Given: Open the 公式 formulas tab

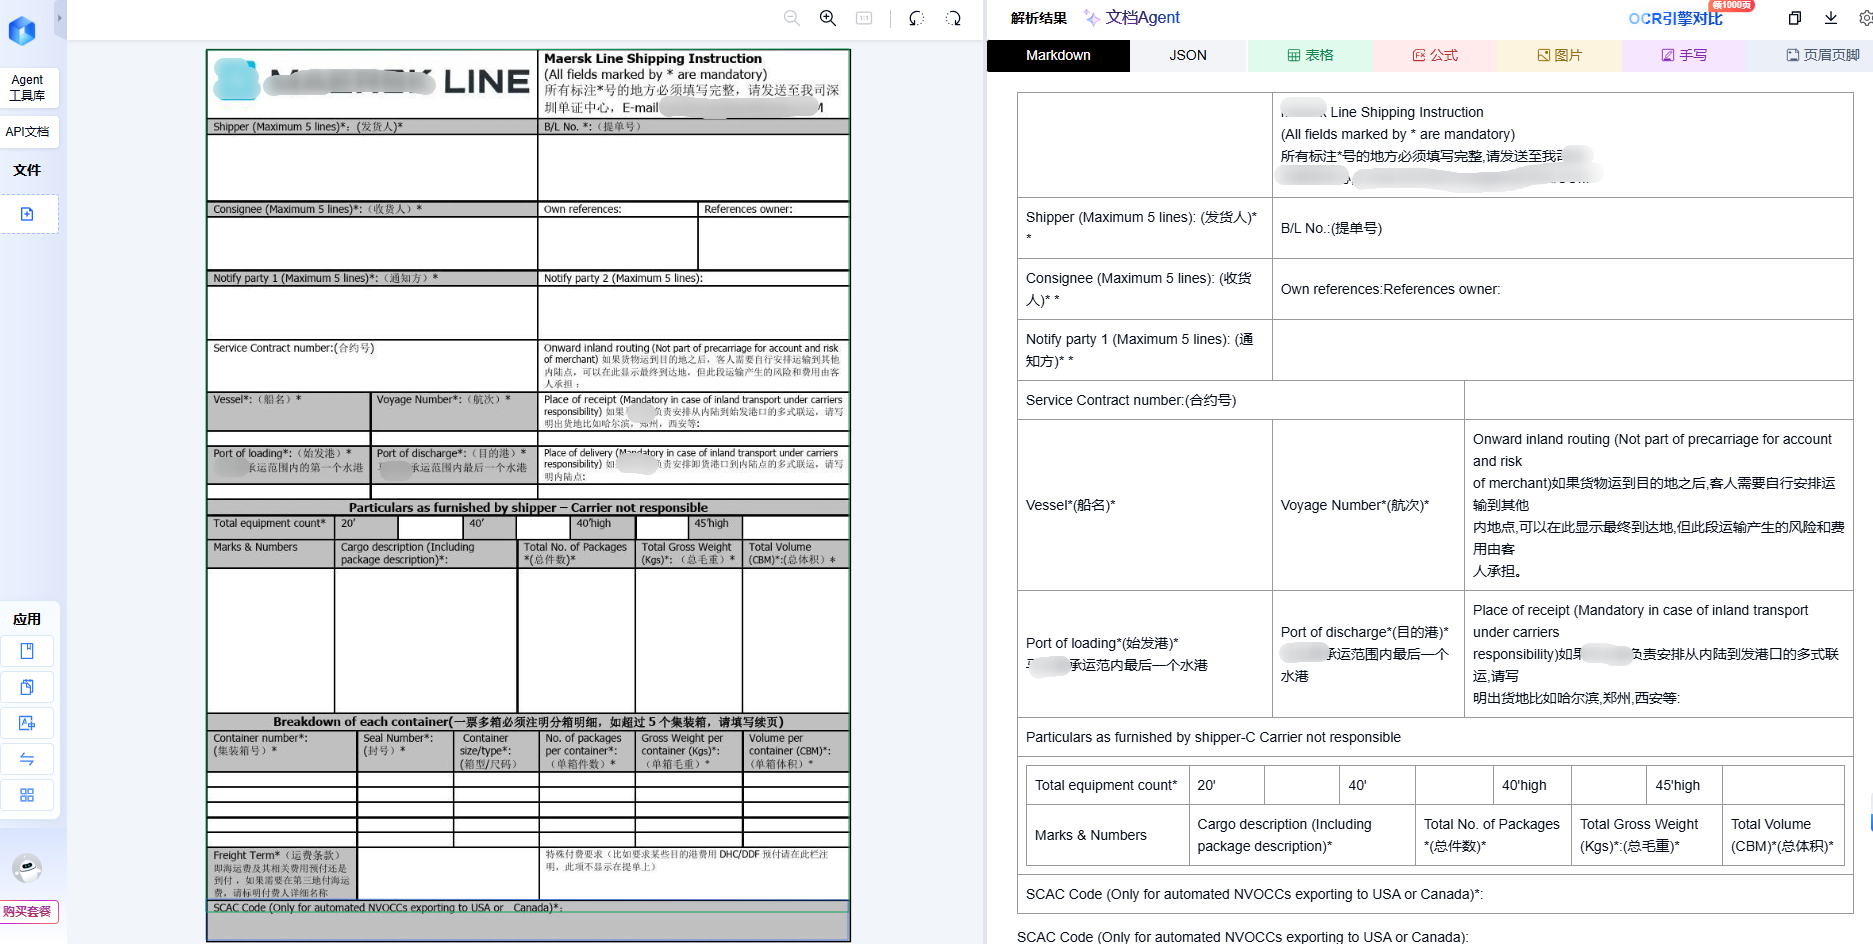Looking at the screenshot, I should pos(1435,55).
